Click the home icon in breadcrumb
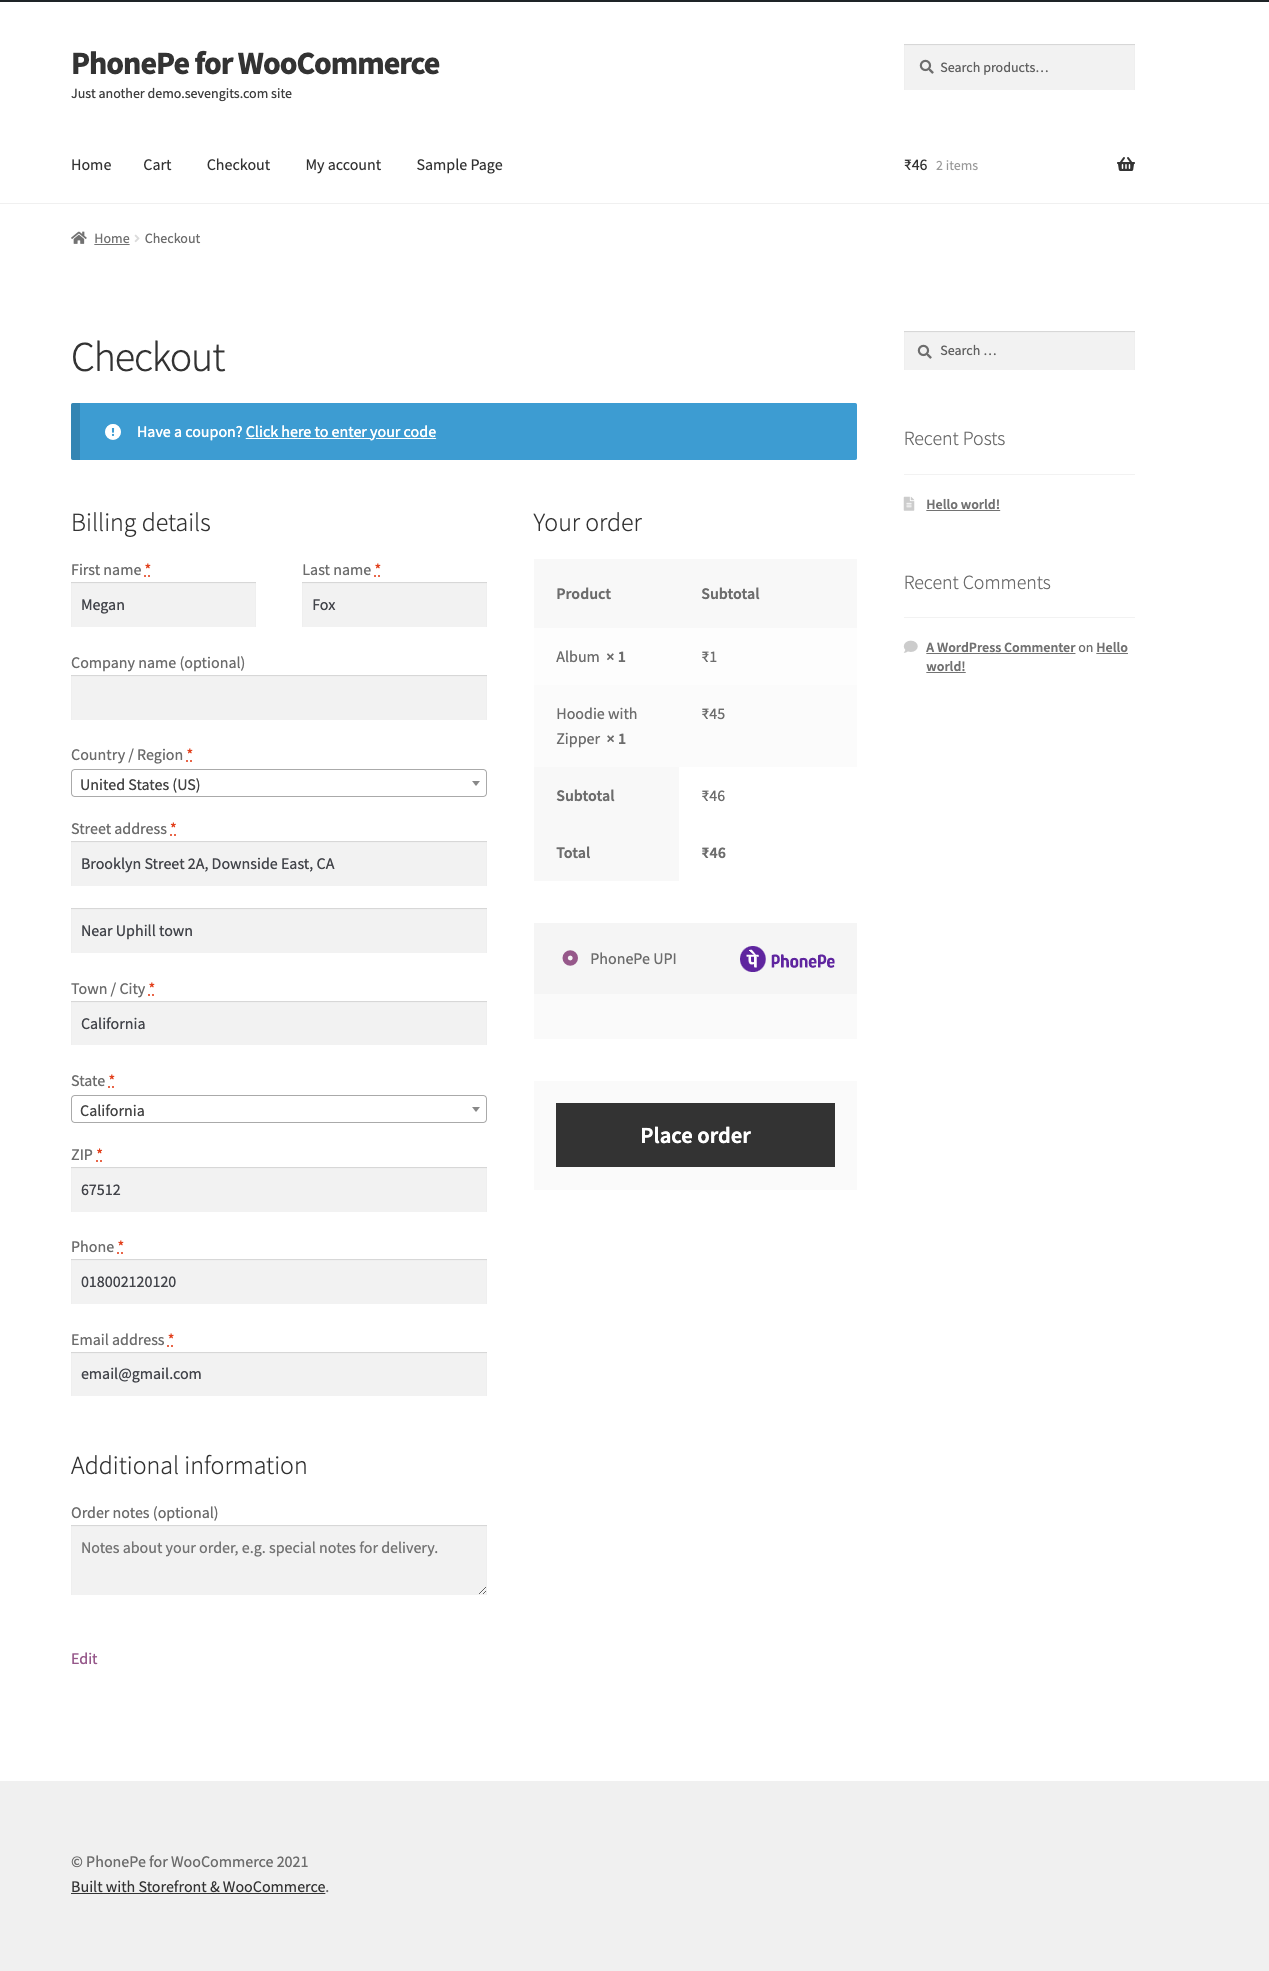Viewport: 1269px width, 1971px height. (79, 238)
